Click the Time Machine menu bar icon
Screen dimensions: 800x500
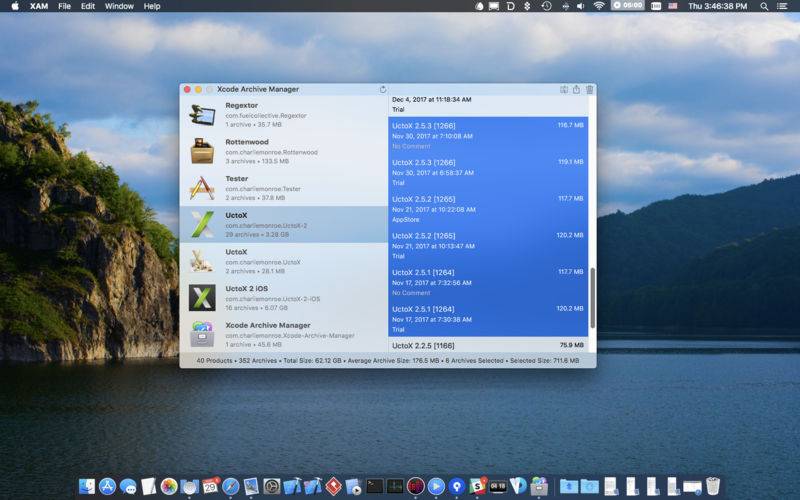point(546,6)
